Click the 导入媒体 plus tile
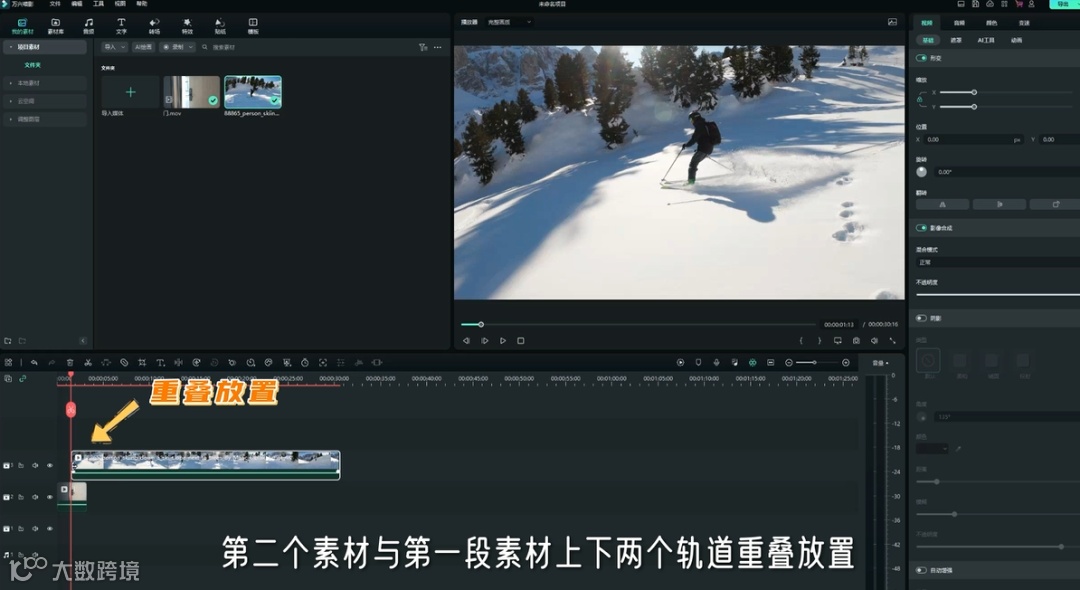 pyautogui.click(x=130, y=92)
